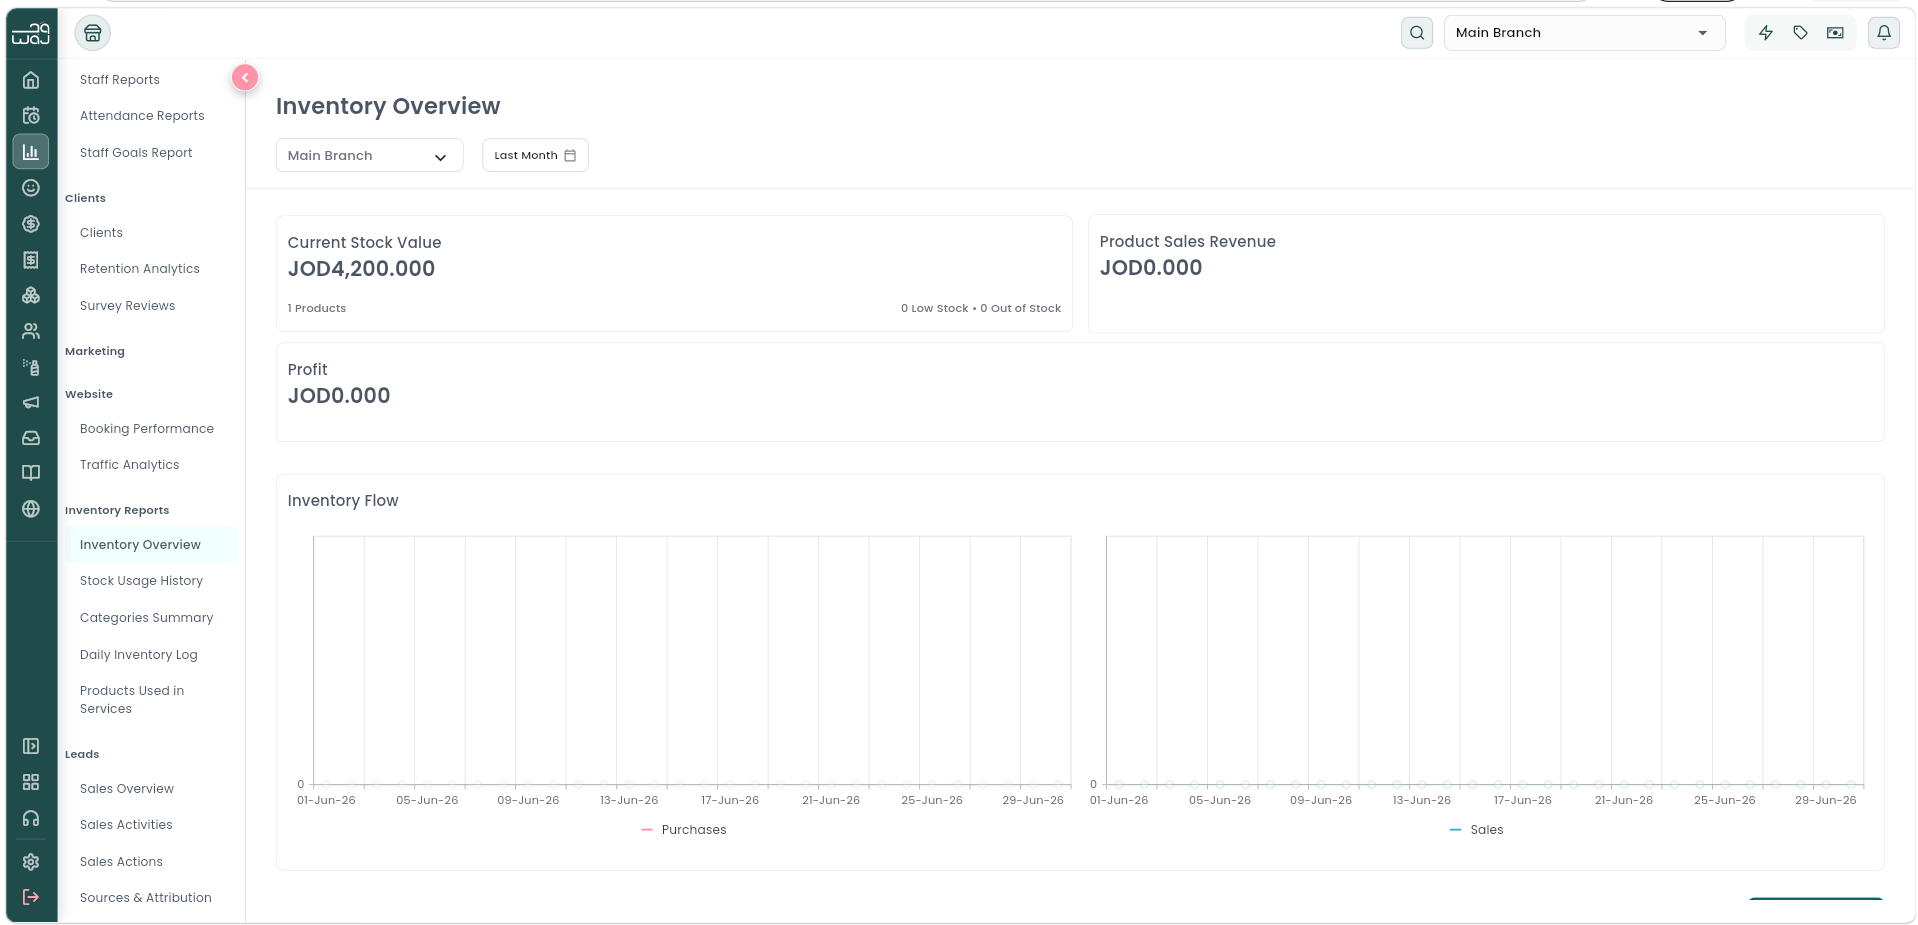Viewport: 1918px width, 925px height.
Task: Click the cash banknote icon in header
Action: 1835,33
